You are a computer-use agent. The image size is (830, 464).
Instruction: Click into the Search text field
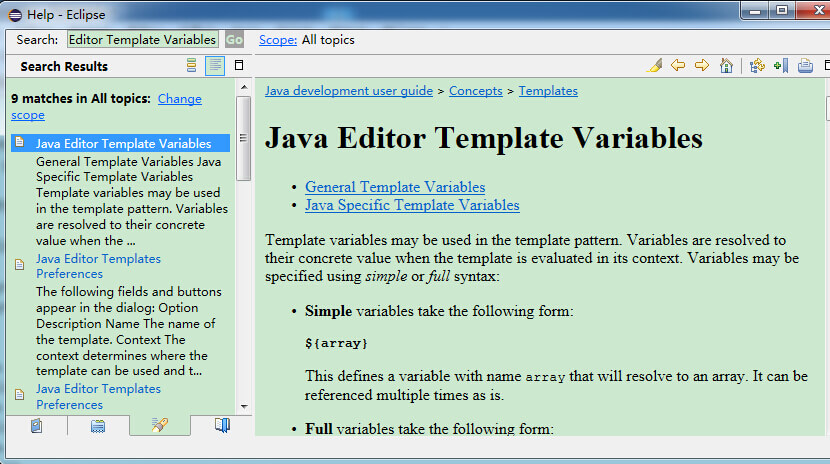coord(142,40)
